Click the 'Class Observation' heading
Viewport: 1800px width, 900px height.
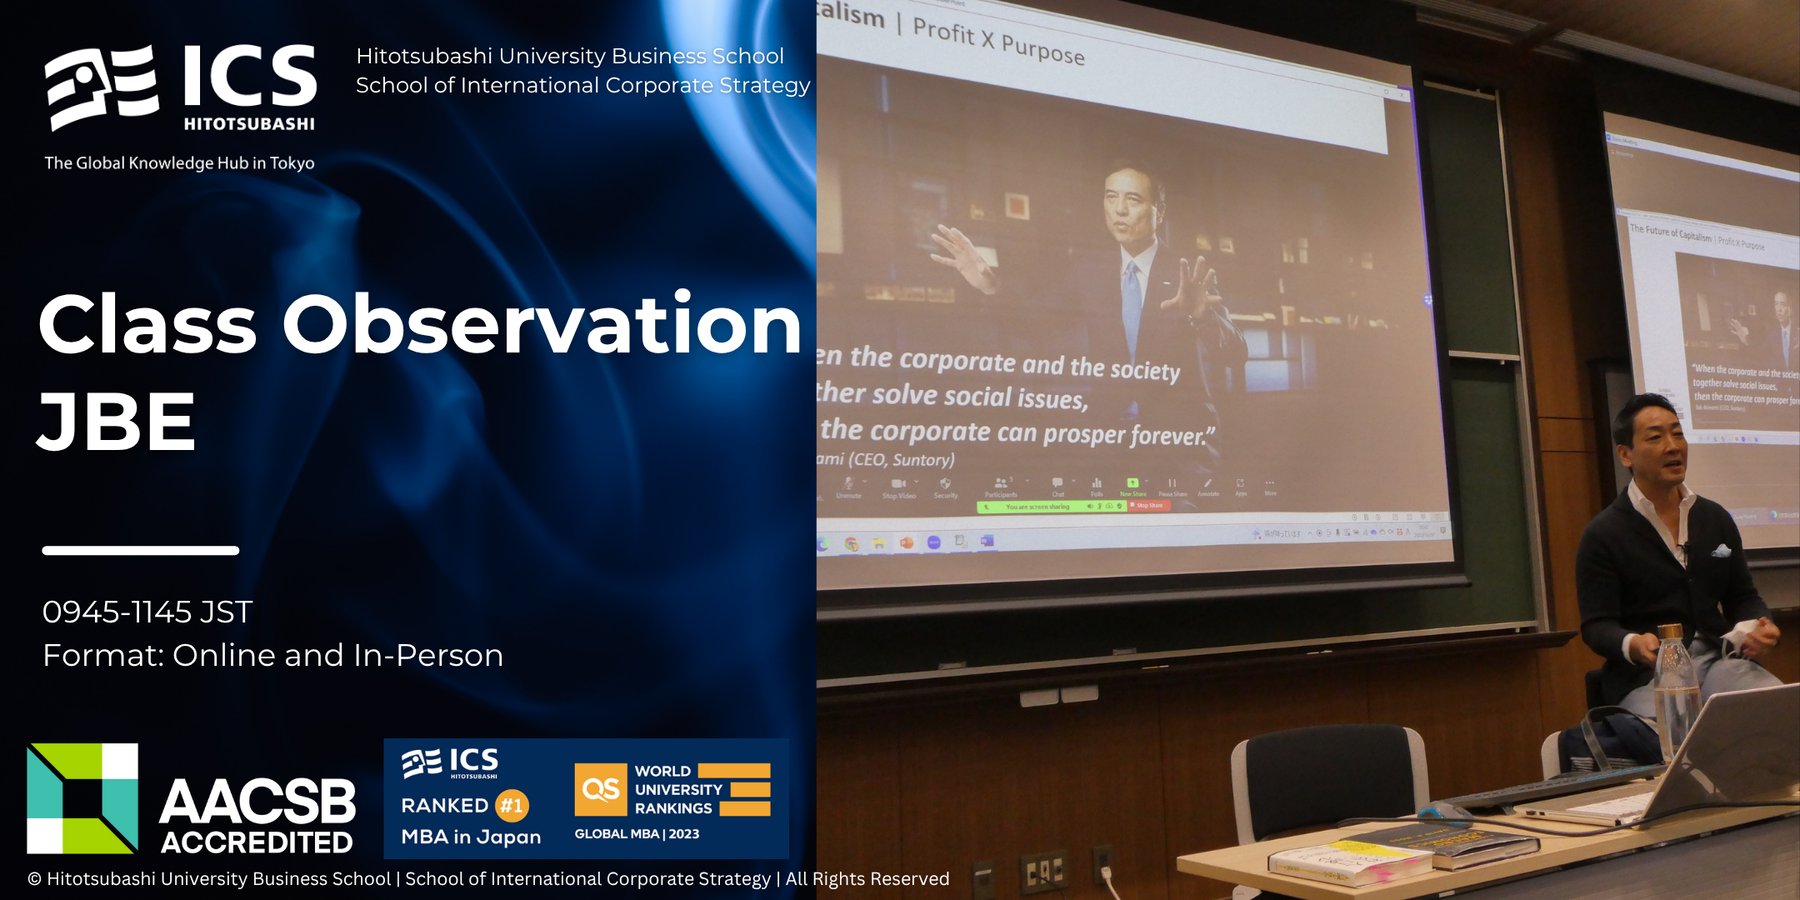420,324
